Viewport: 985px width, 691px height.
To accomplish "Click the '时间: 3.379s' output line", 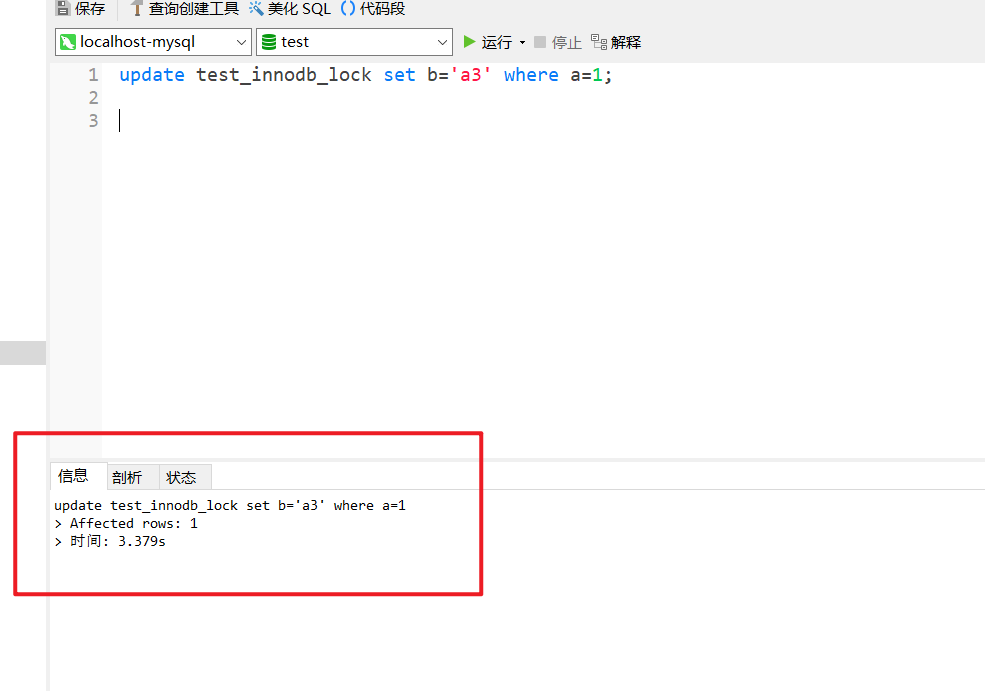I will coord(110,541).
